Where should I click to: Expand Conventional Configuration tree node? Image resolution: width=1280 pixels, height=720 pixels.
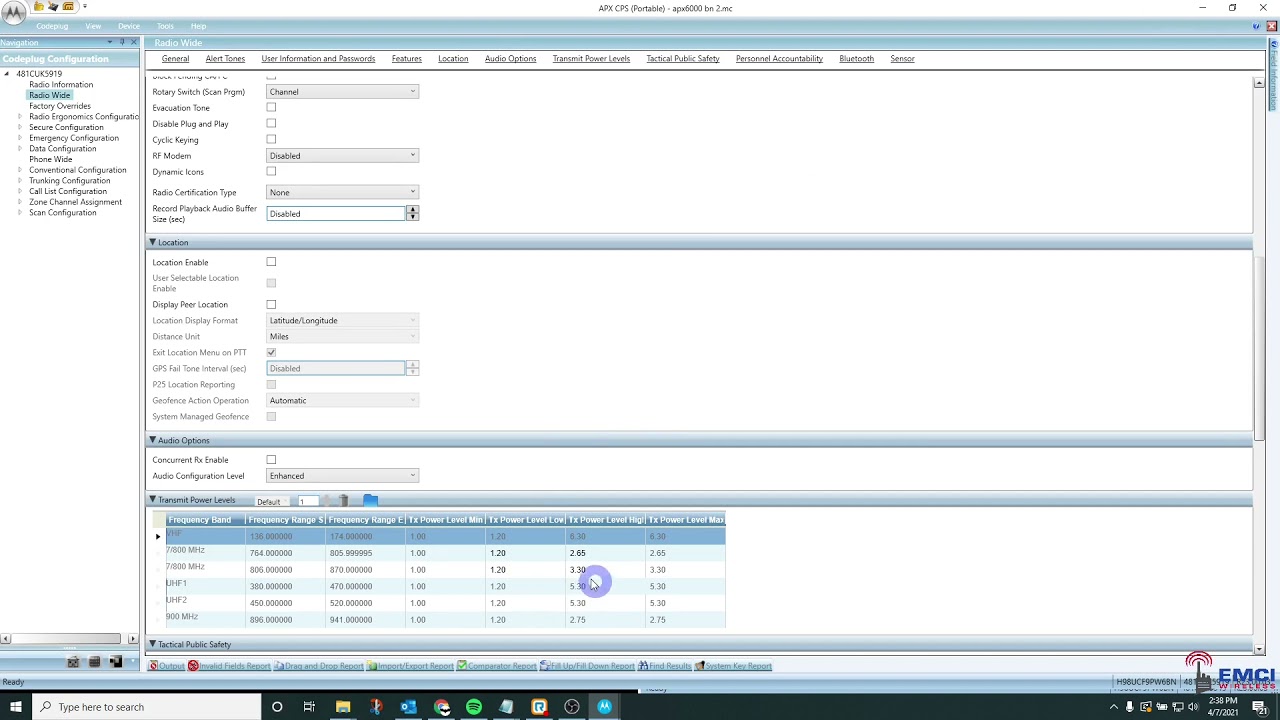pos(20,170)
